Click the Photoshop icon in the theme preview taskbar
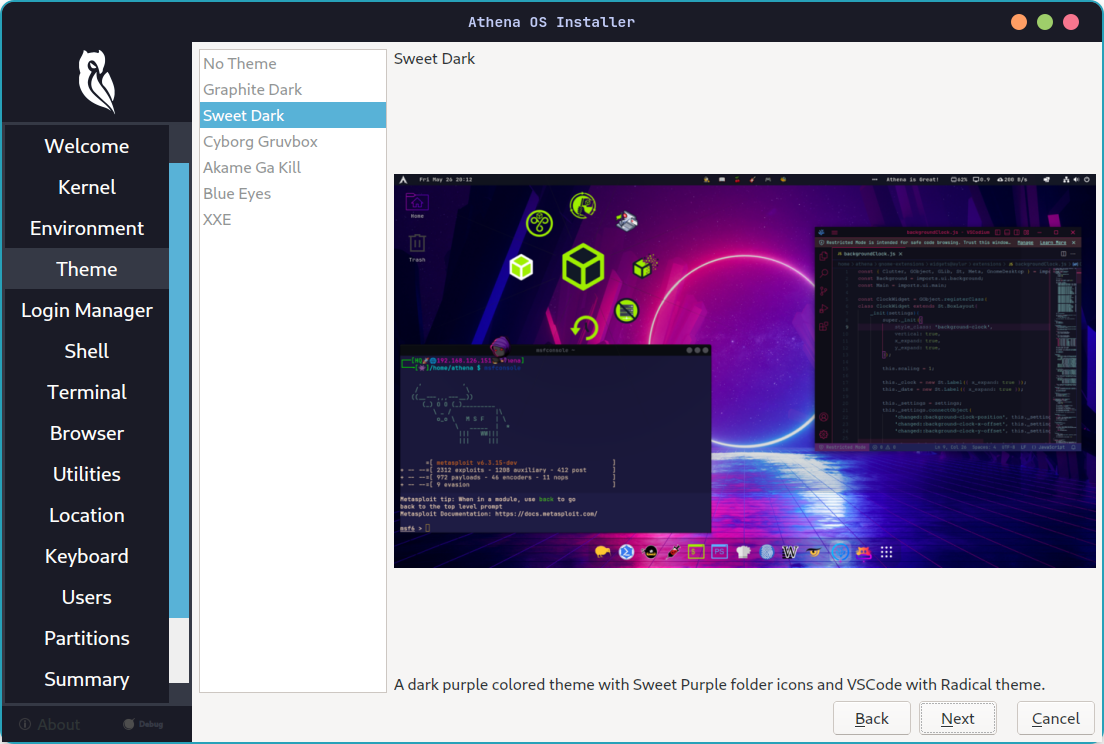This screenshot has height=744, width=1104. [718, 551]
